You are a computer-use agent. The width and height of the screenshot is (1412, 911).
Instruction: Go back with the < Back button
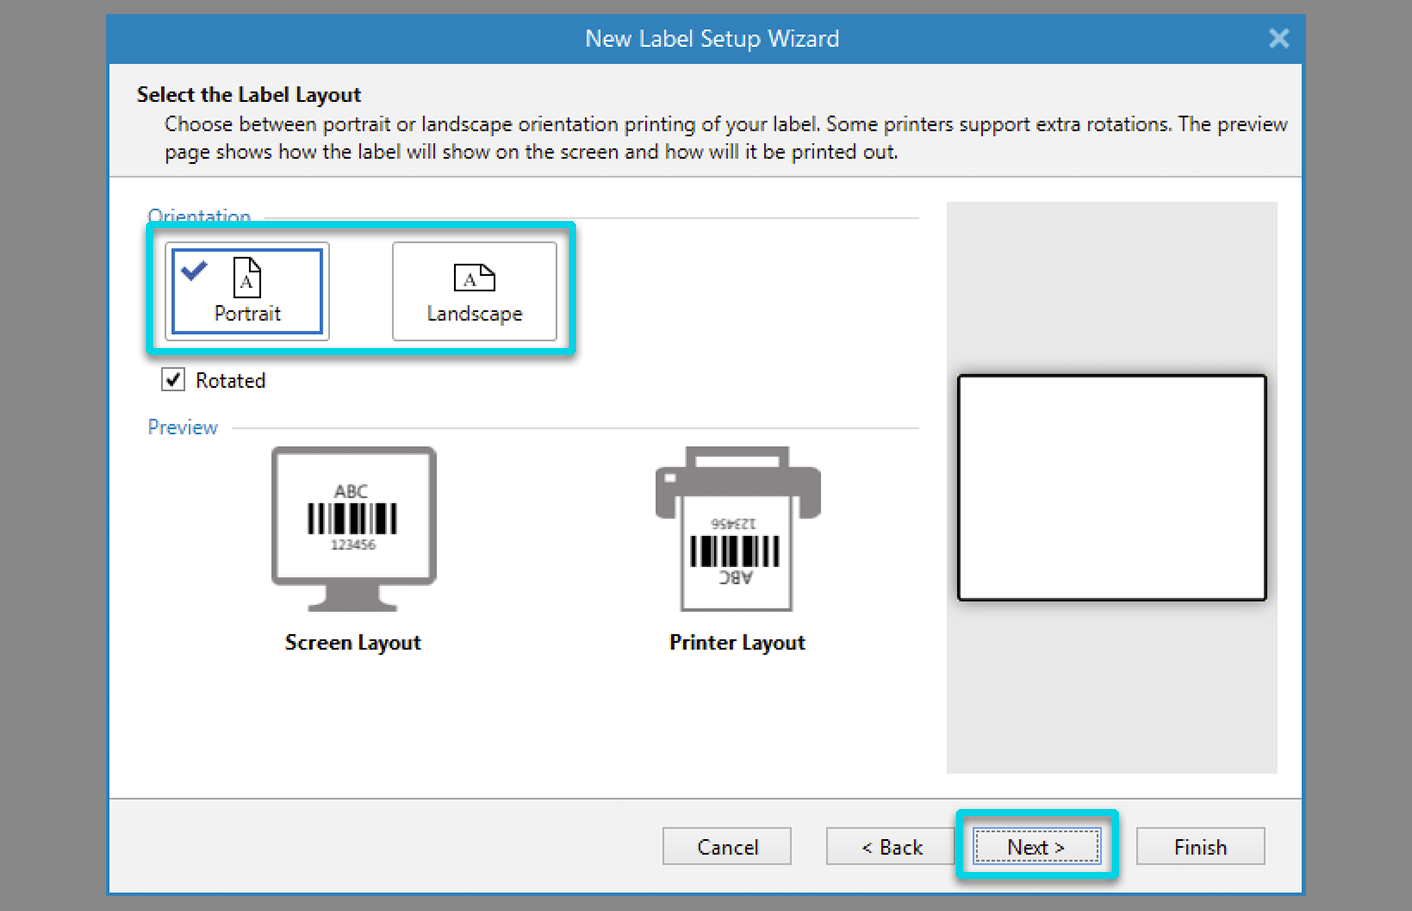(x=890, y=847)
